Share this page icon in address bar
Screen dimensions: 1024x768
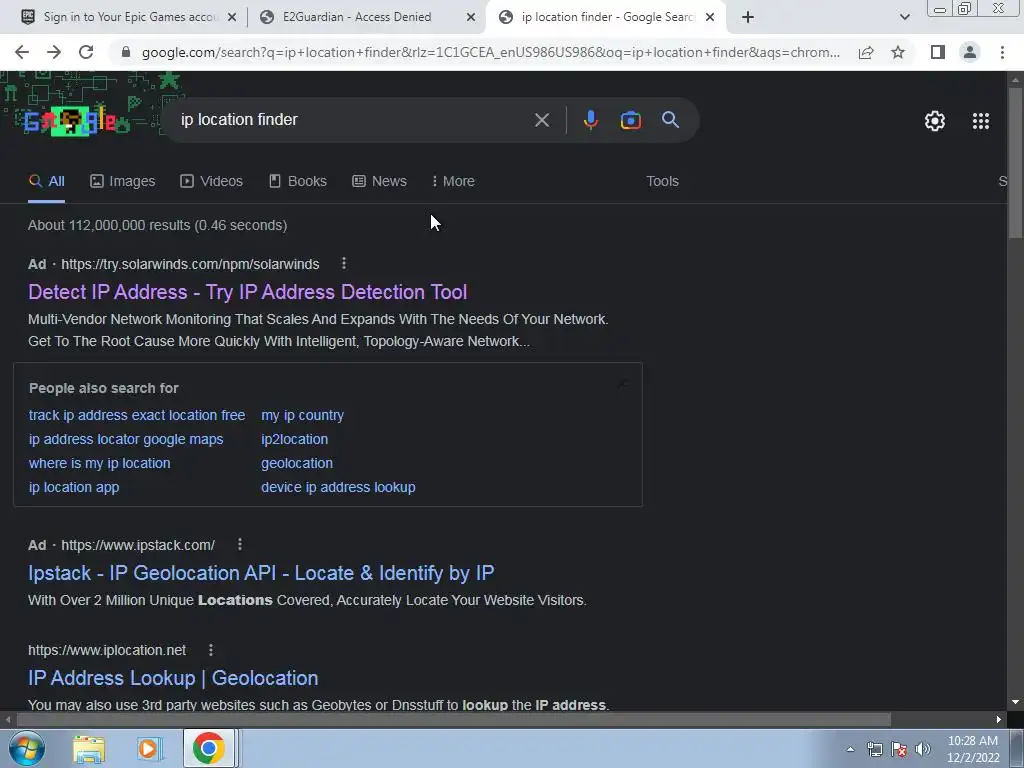(866, 52)
